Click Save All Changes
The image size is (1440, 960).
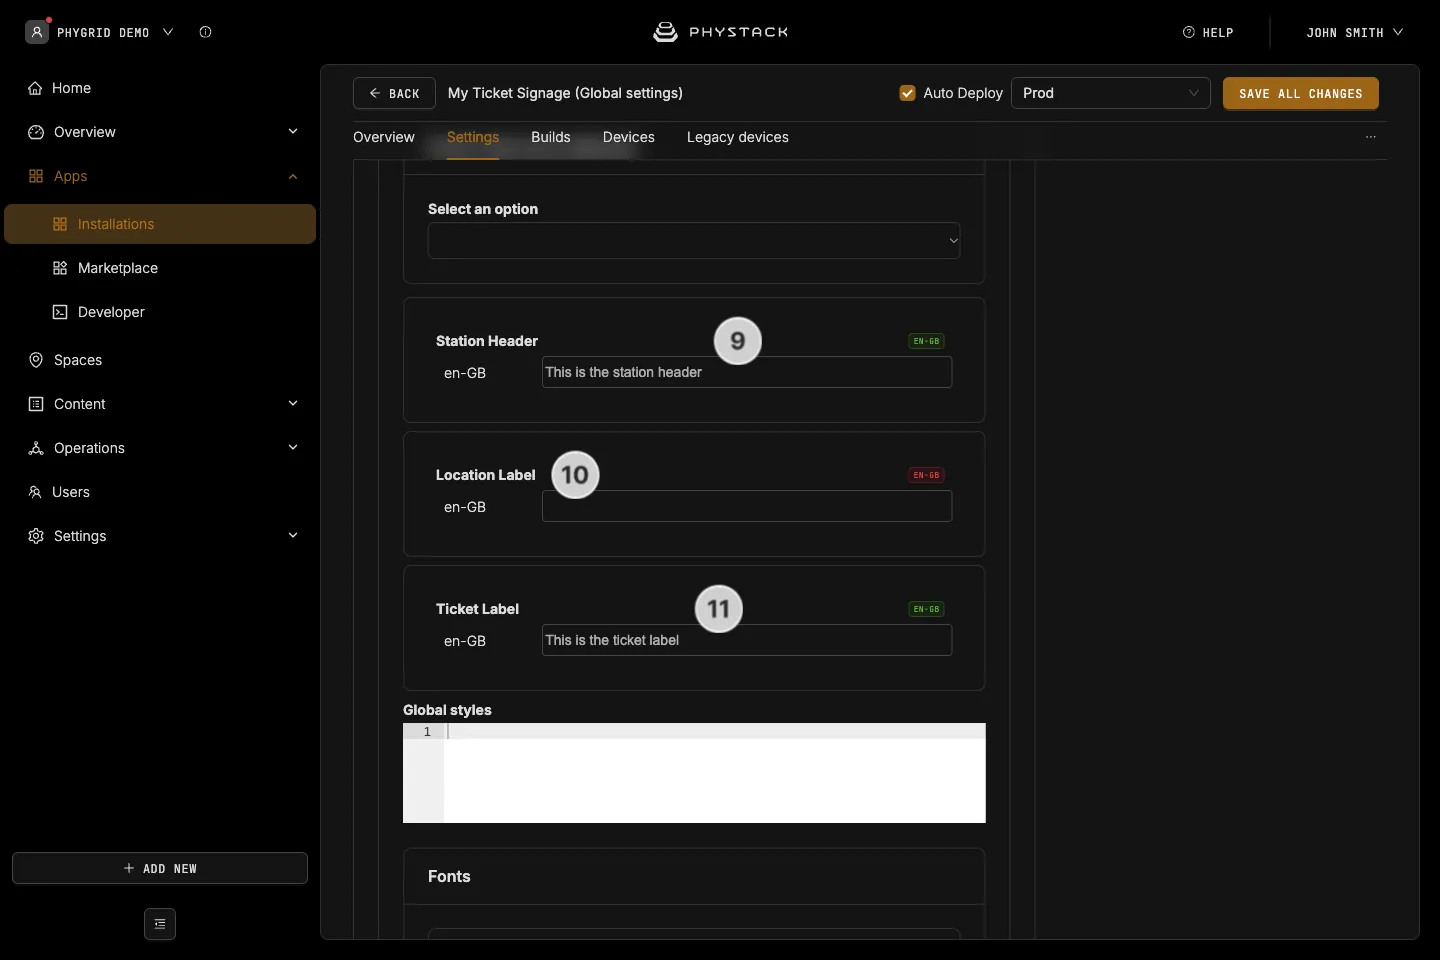click(1301, 93)
